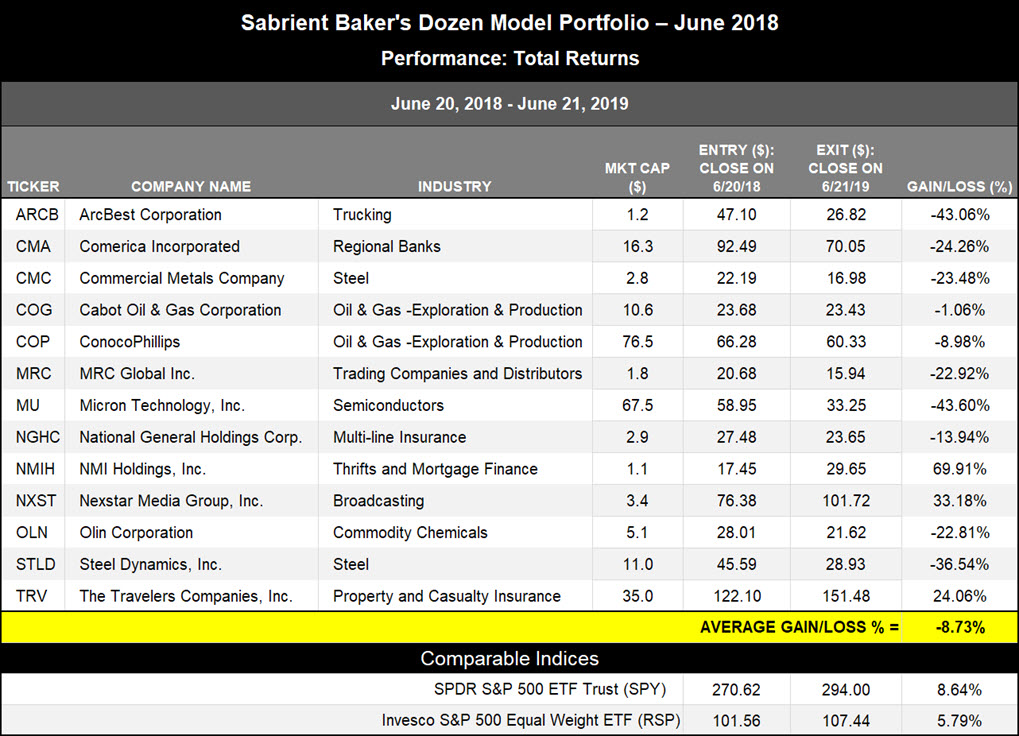Click Nexstar's exit price 101.72
Image resolution: width=1019 pixels, height=736 pixels.
tap(845, 501)
